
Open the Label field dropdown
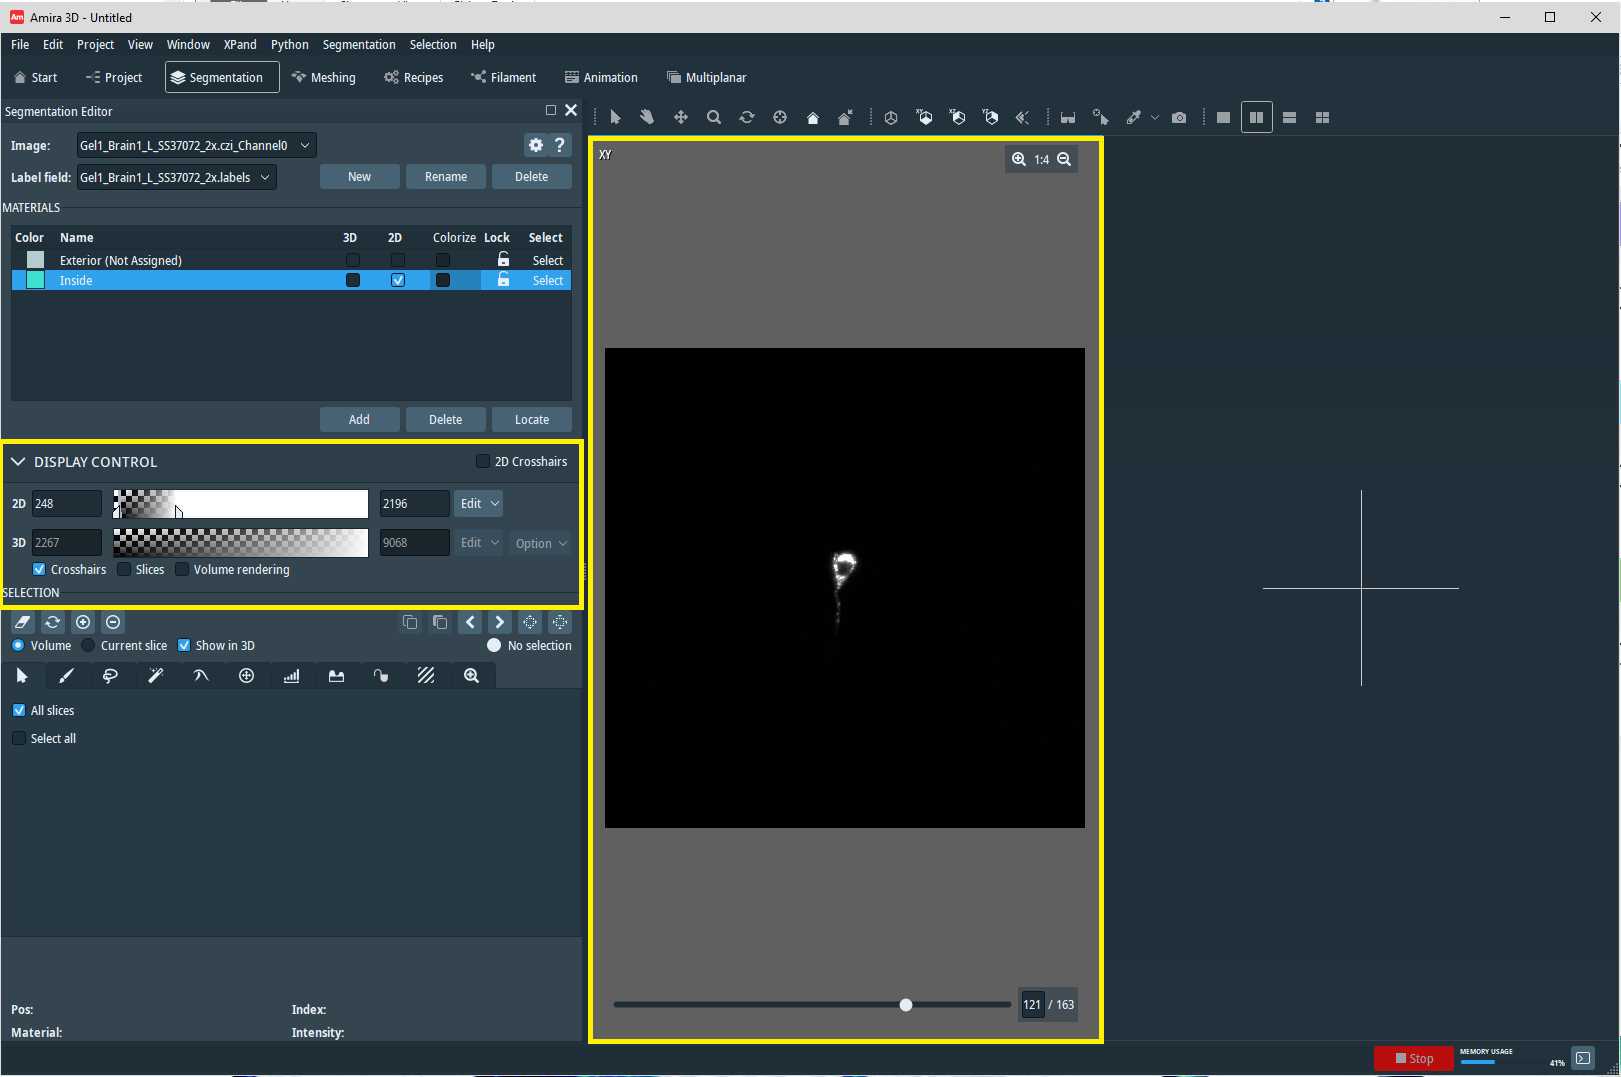(177, 177)
